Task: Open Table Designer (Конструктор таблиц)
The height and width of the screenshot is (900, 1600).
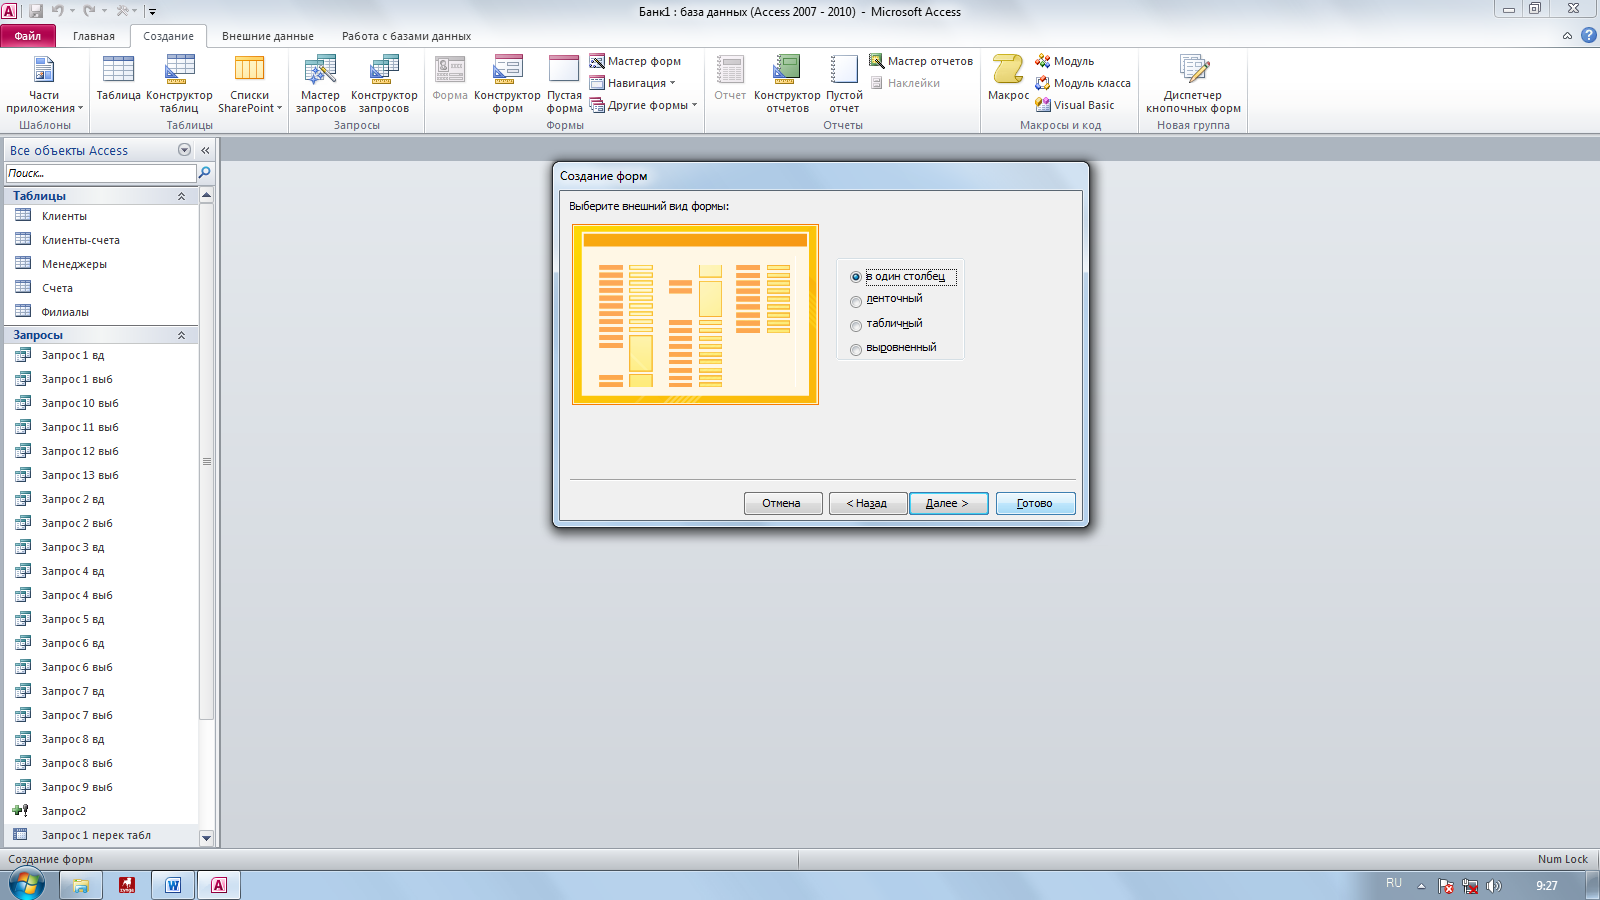Action: point(179,83)
